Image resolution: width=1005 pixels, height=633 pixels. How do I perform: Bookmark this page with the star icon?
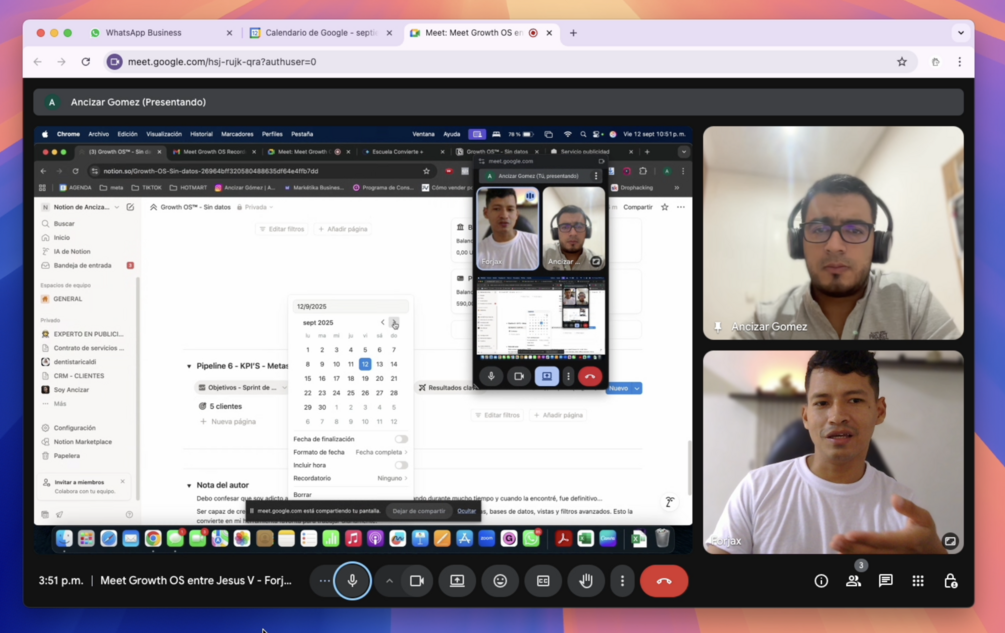pos(902,62)
